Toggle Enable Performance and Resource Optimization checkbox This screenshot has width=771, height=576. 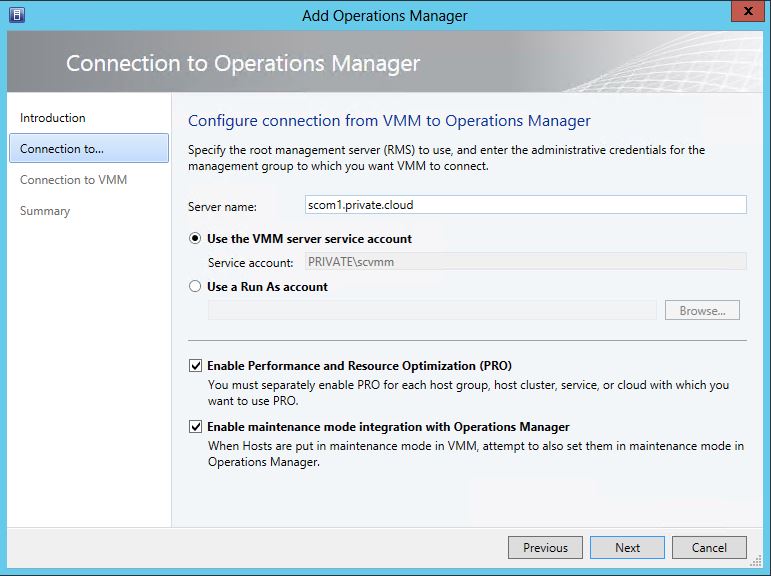point(196,366)
